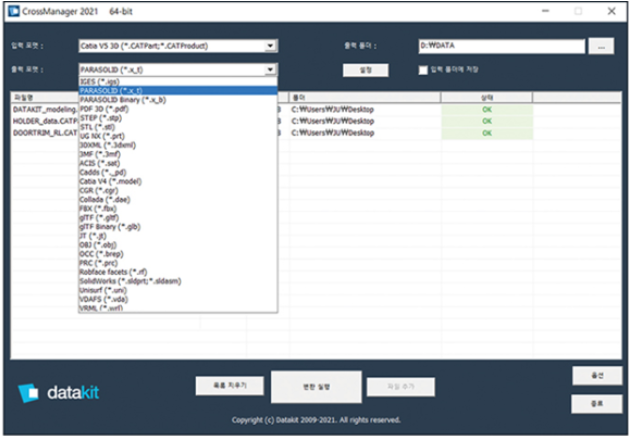Screen dimensions: 629x436
Task: Open the options button at bottom right
Action: (x=597, y=376)
